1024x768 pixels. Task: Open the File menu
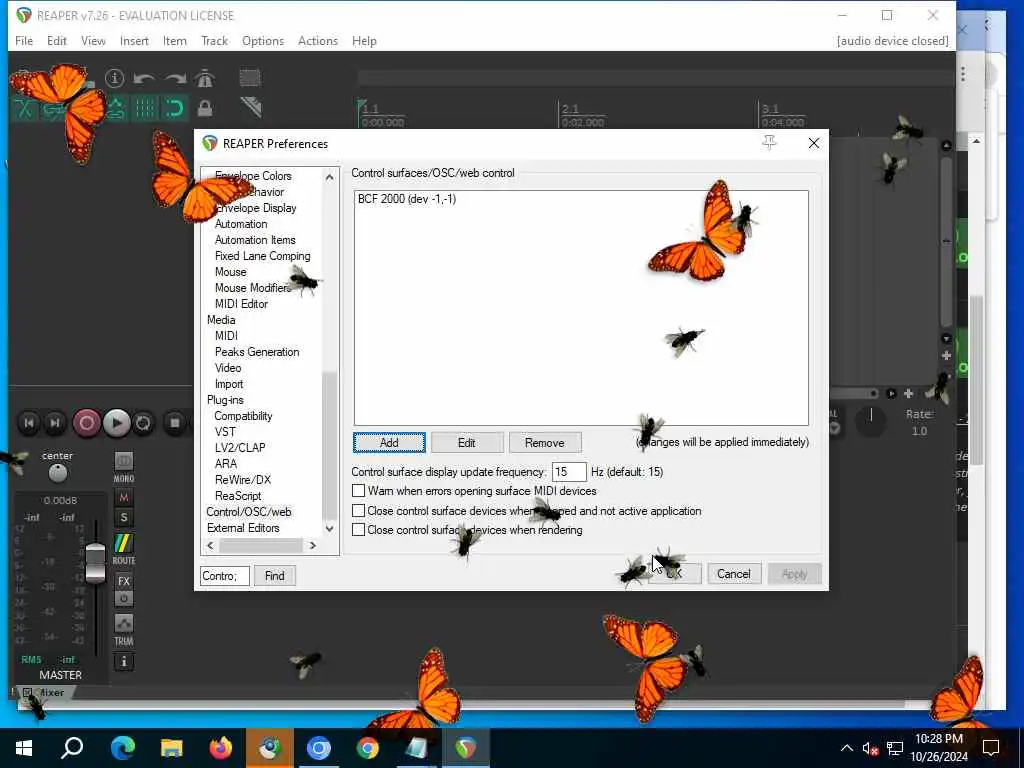click(x=24, y=40)
